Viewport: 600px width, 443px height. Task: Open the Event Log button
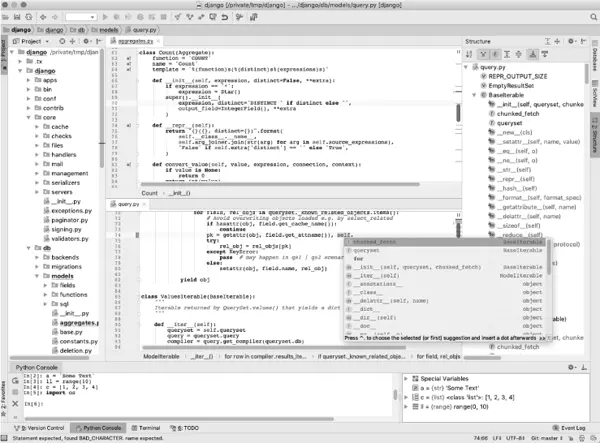coord(569,428)
